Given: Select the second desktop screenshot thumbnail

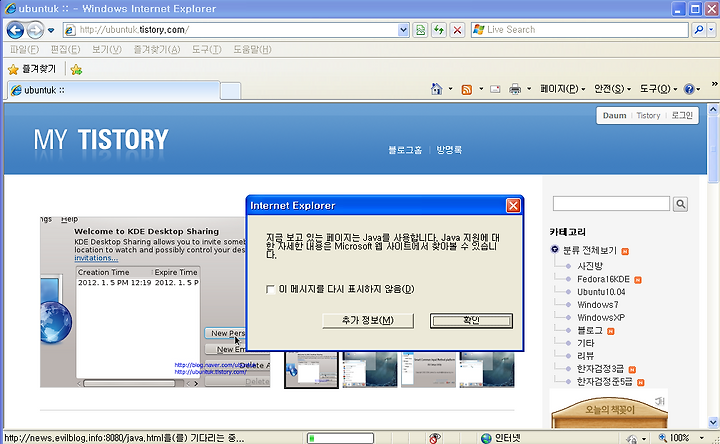Looking at the screenshot, I should [370, 370].
